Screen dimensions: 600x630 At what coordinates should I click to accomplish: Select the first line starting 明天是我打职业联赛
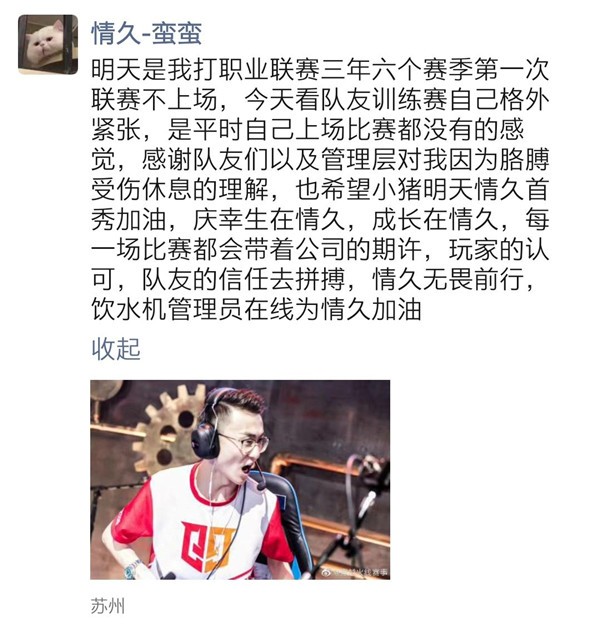tap(320, 70)
